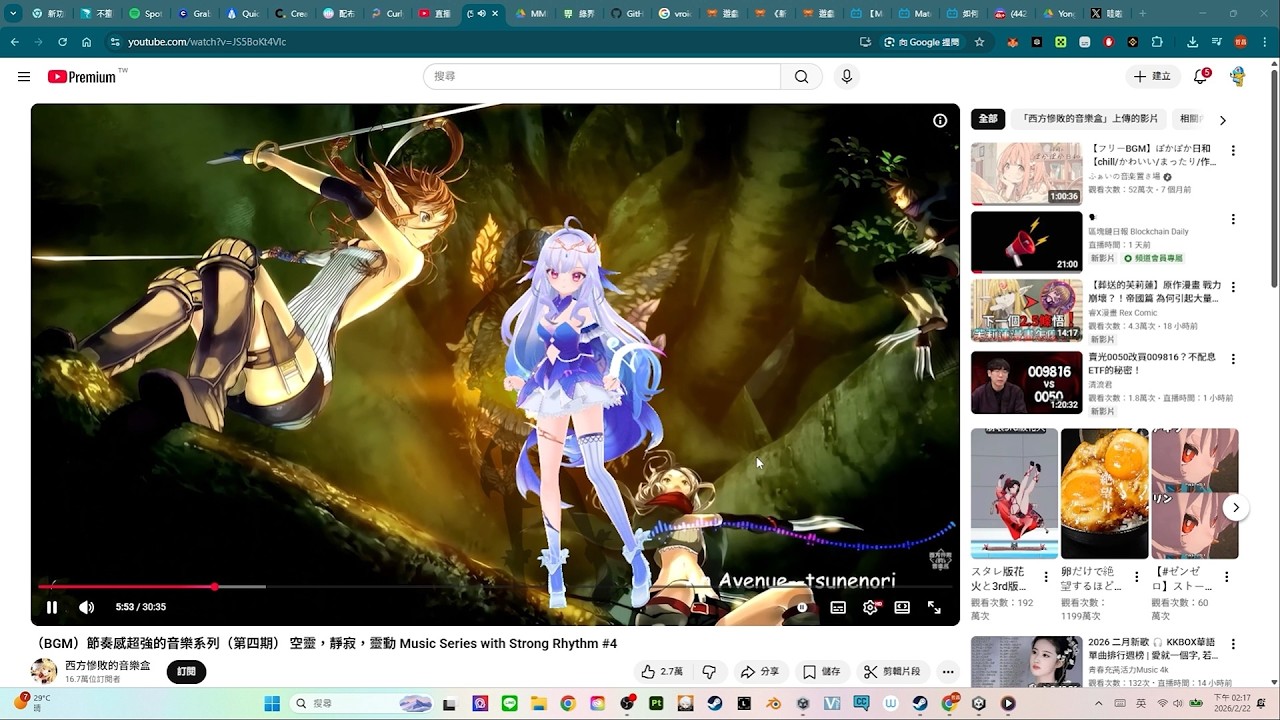Open a new browser tab
The width and height of the screenshot is (1280, 720).
[1142, 14]
